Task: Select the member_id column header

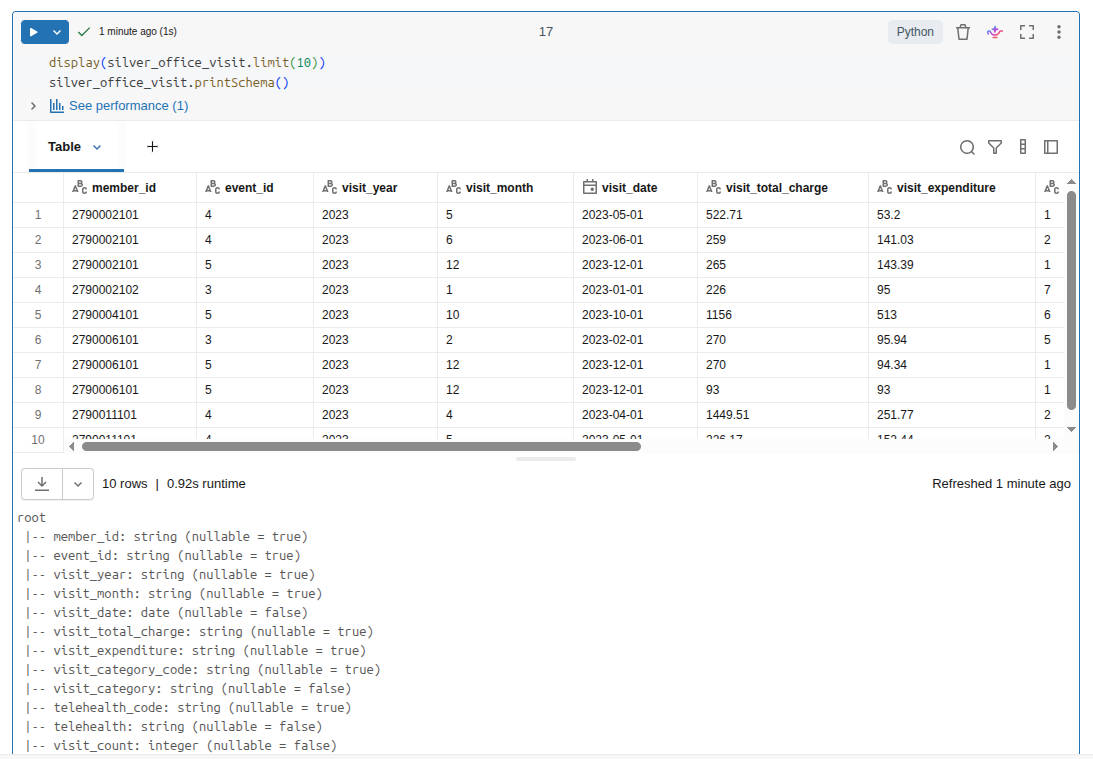Action: pyautogui.click(x=123, y=187)
